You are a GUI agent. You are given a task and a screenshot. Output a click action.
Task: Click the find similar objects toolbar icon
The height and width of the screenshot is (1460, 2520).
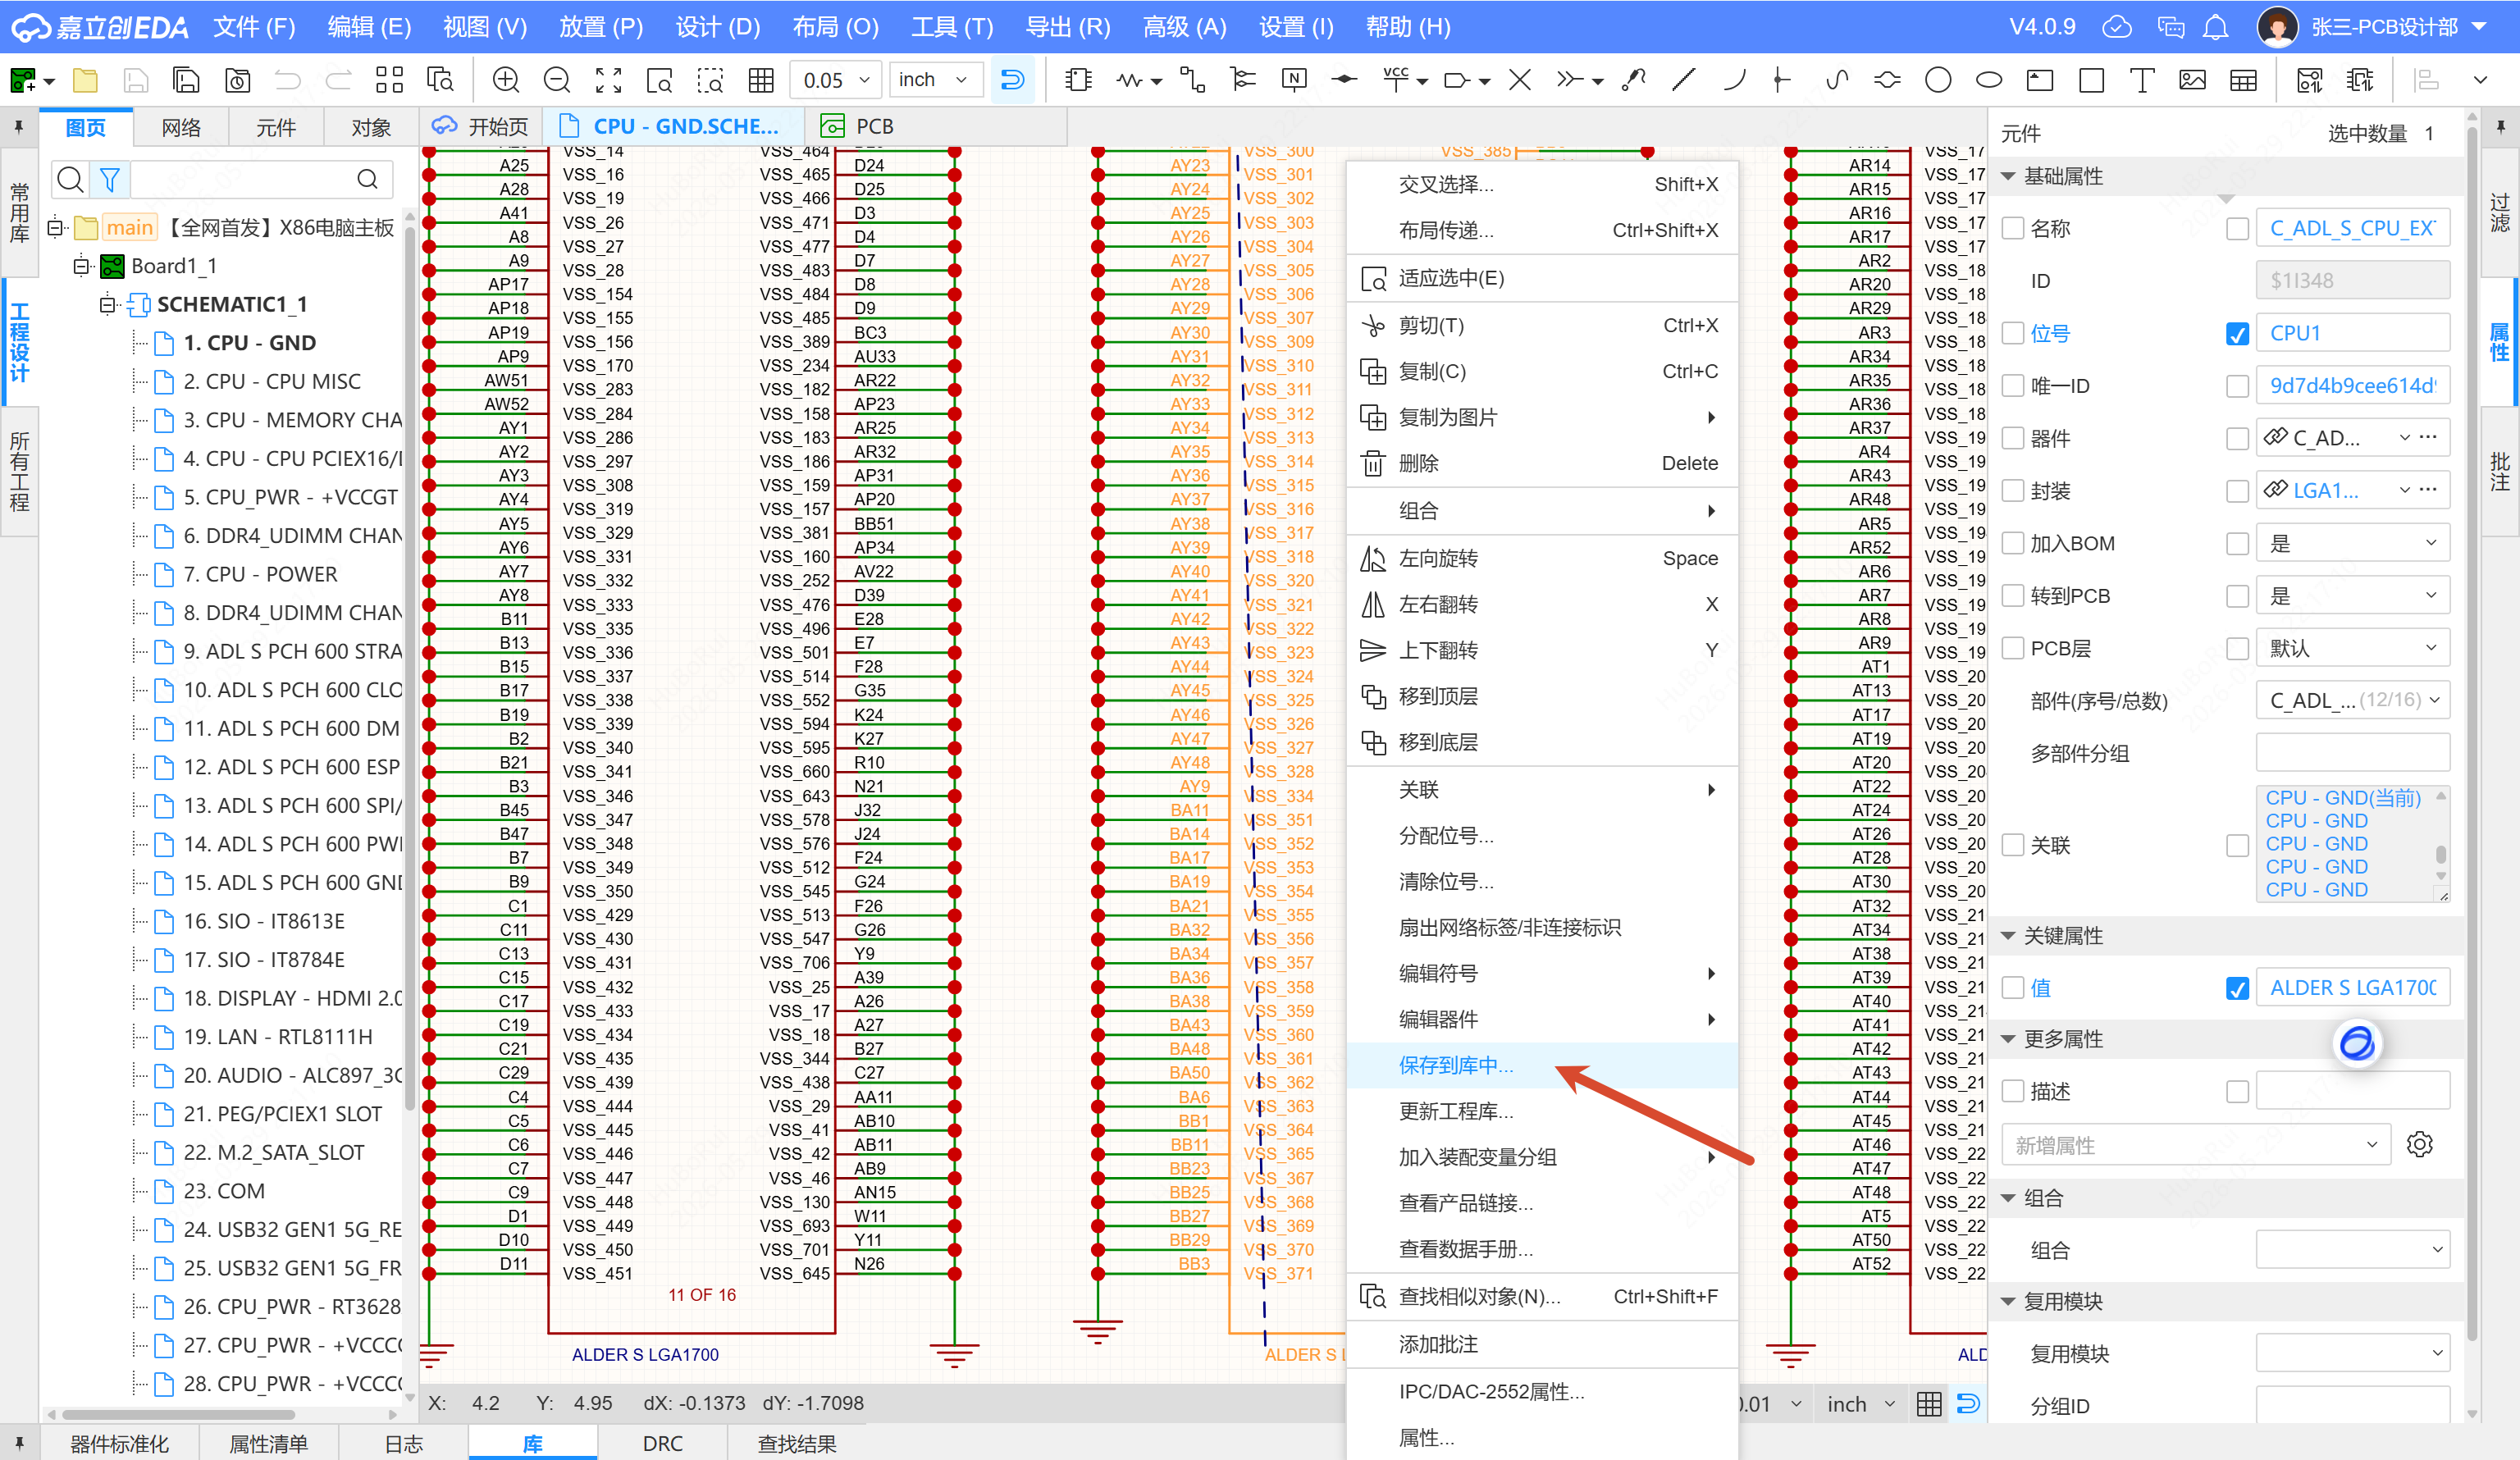click(x=439, y=80)
